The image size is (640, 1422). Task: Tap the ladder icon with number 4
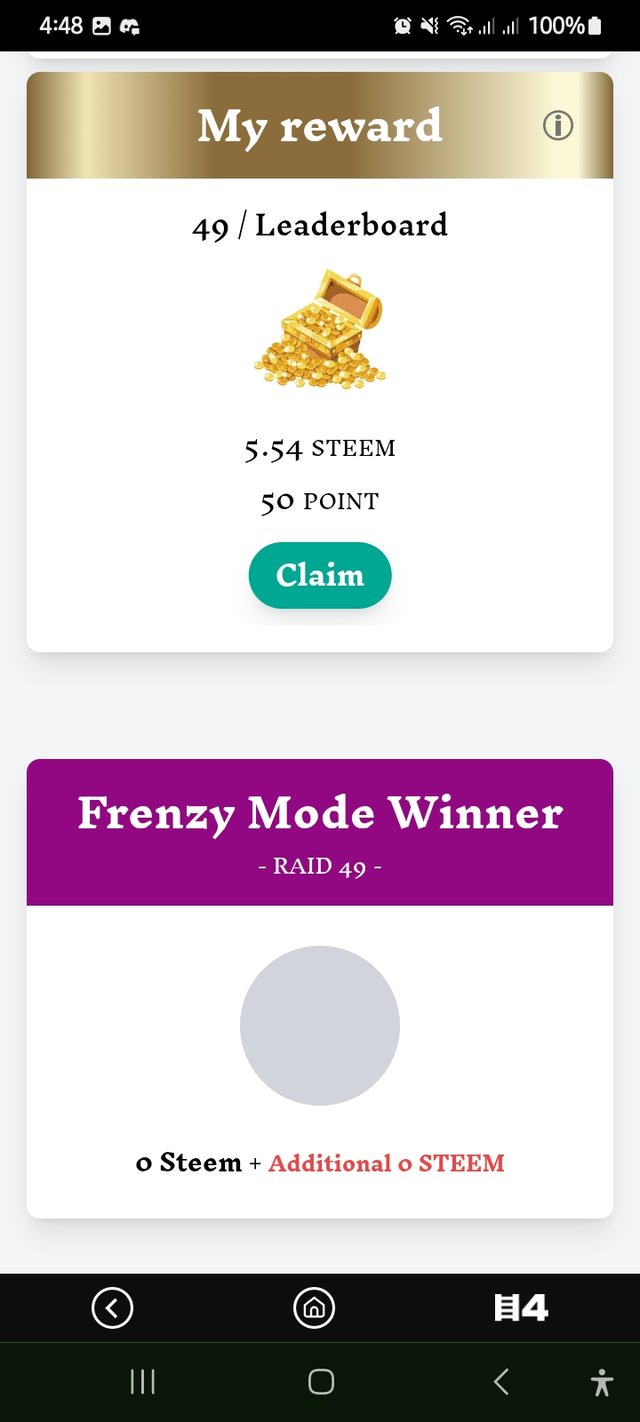[522, 1307]
